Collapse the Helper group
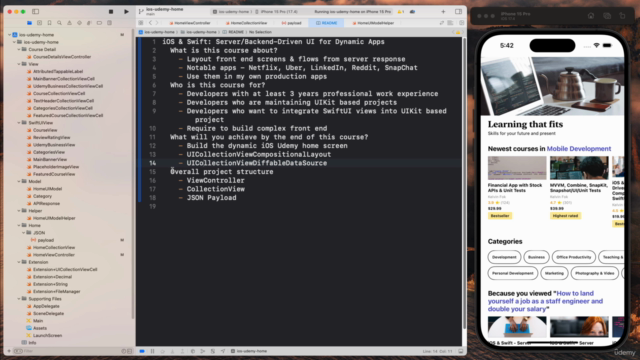The height and width of the screenshot is (360, 640). 19,211
